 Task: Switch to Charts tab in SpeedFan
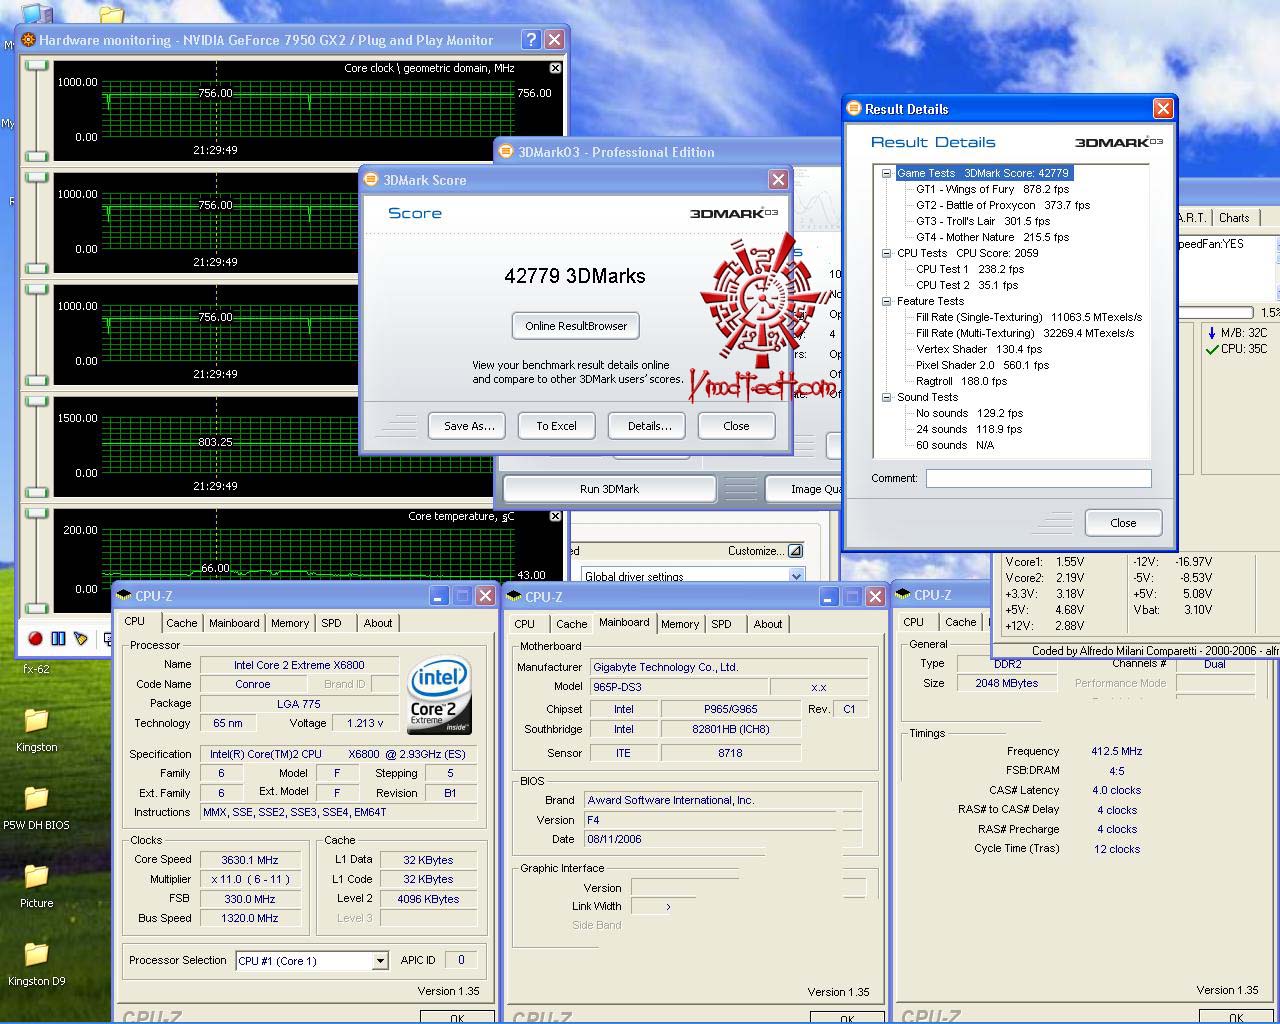tap(1234, 218)
